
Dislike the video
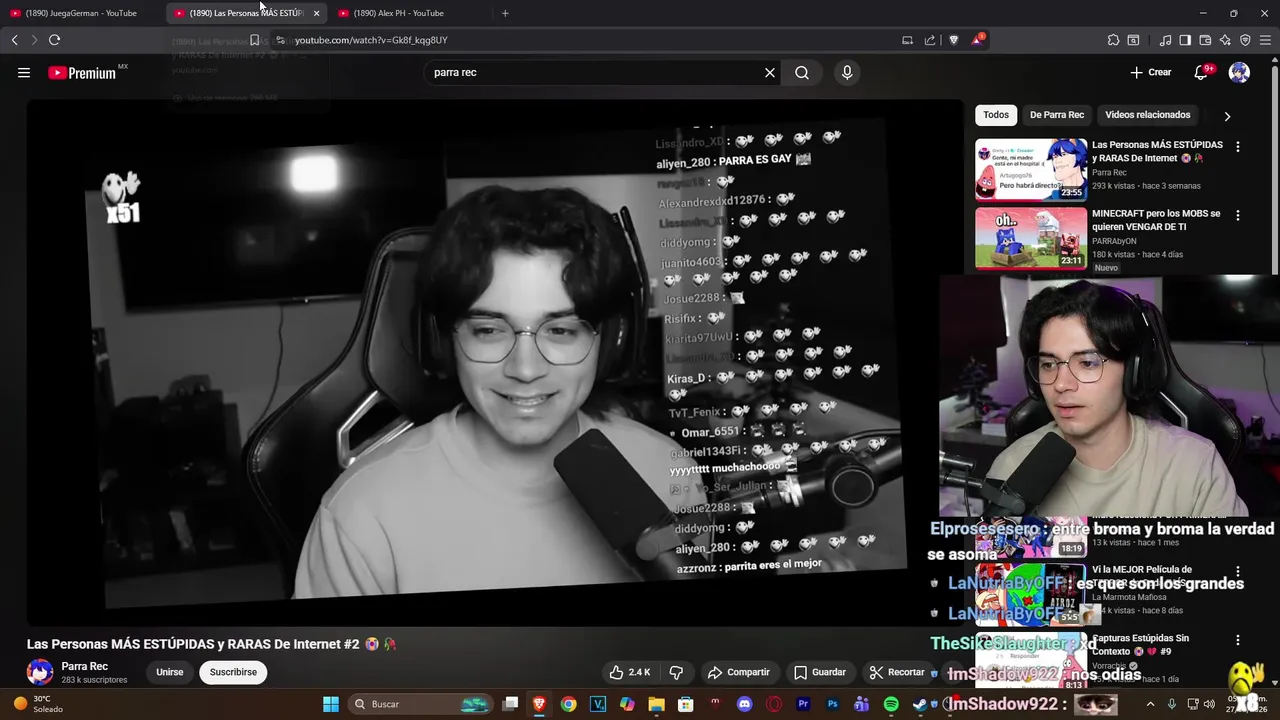[676, 672]
